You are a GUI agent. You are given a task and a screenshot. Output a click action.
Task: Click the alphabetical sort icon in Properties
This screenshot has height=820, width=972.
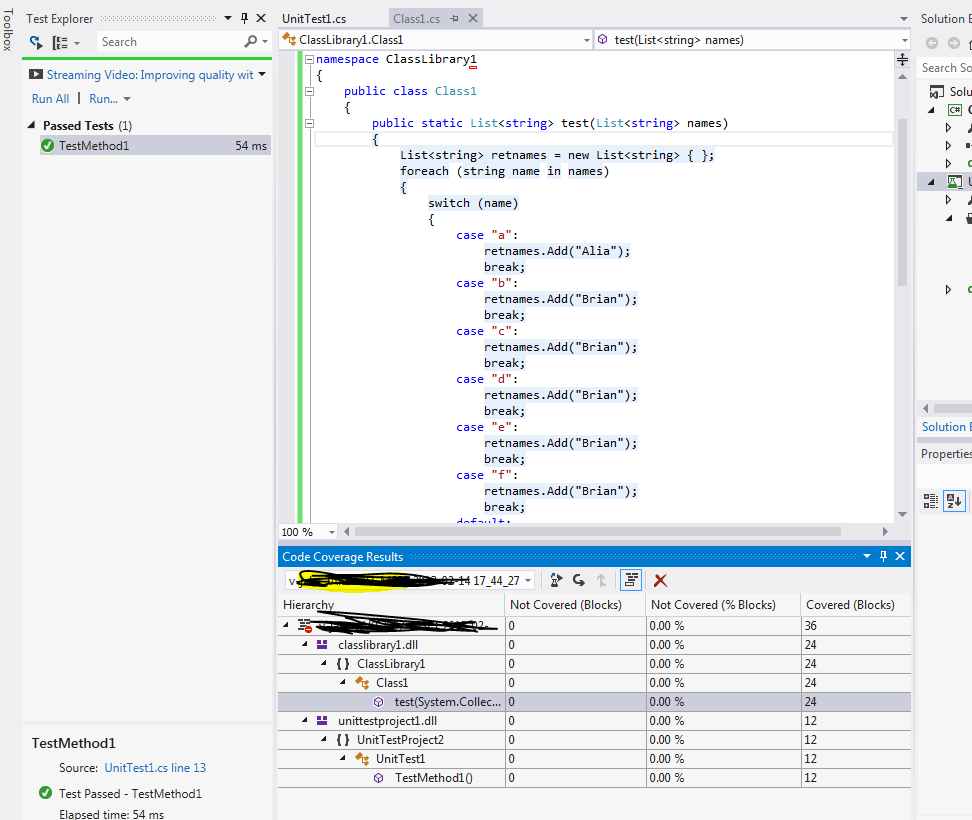(x=954, y=501)
